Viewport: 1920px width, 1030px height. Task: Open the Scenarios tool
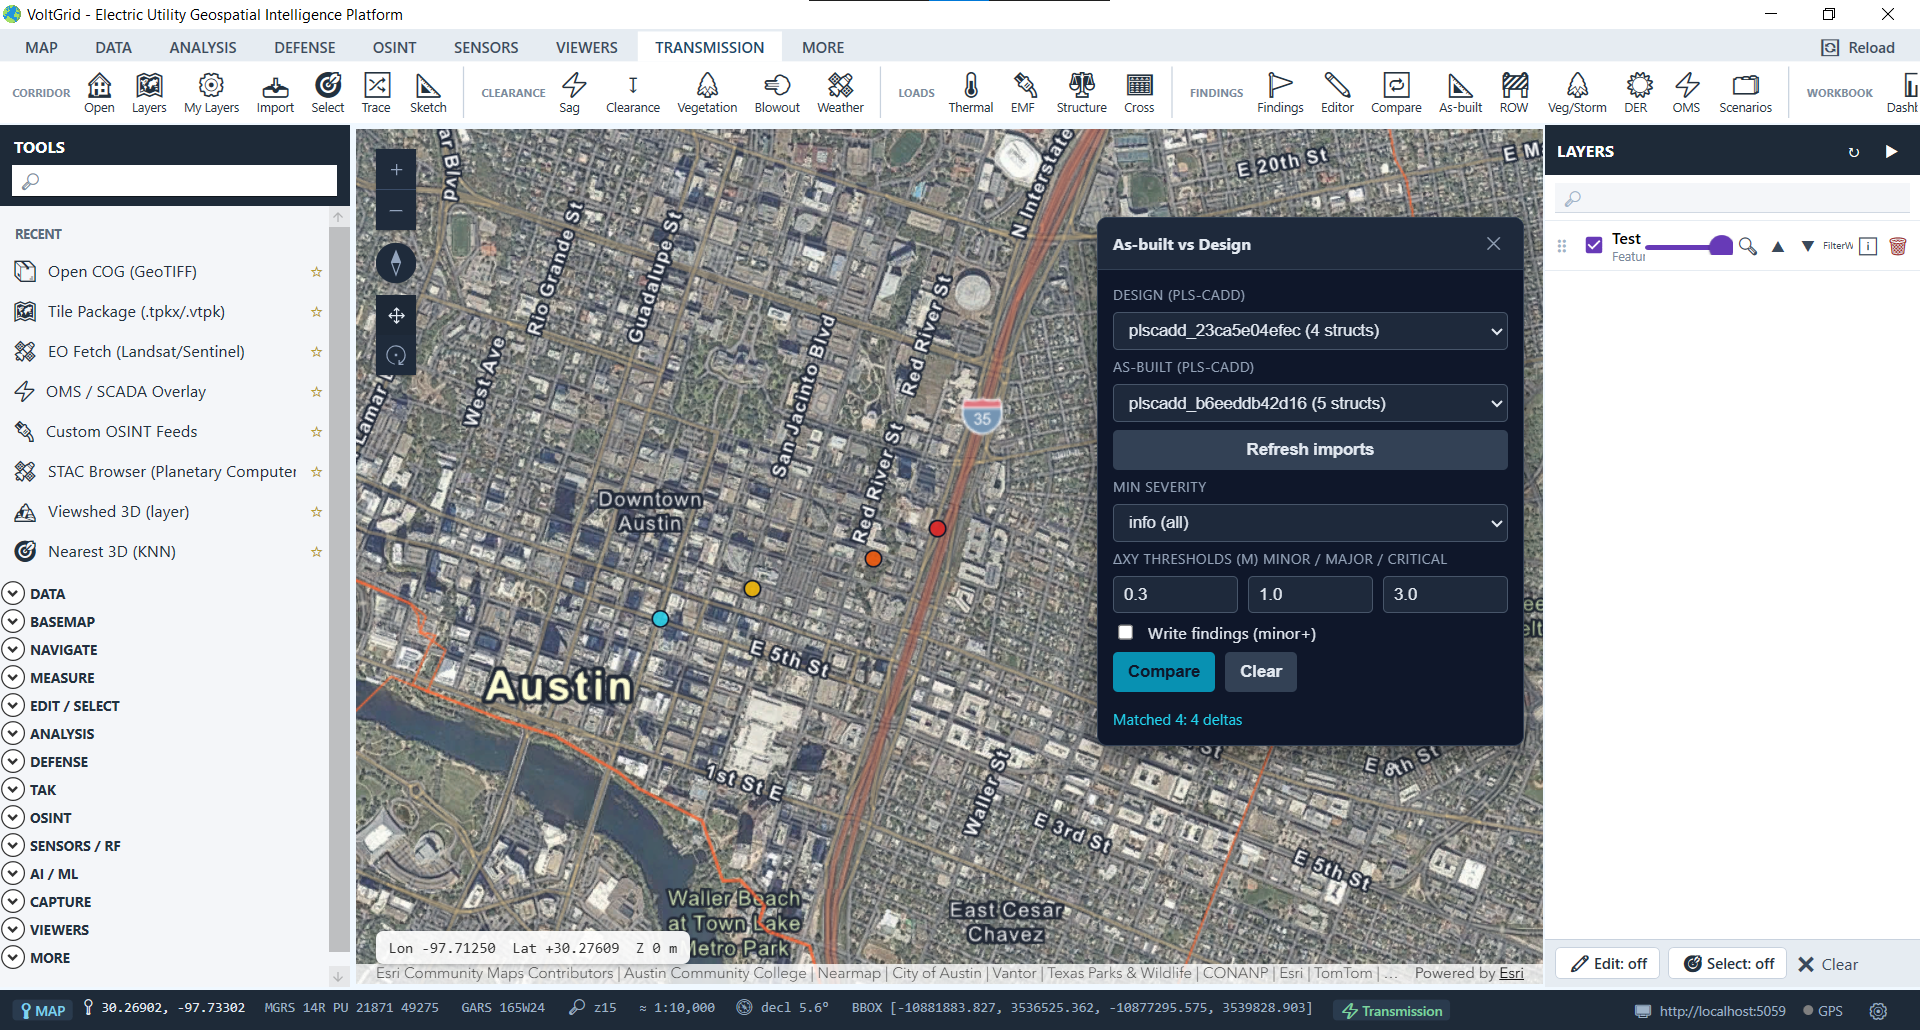coord(1745,93)
